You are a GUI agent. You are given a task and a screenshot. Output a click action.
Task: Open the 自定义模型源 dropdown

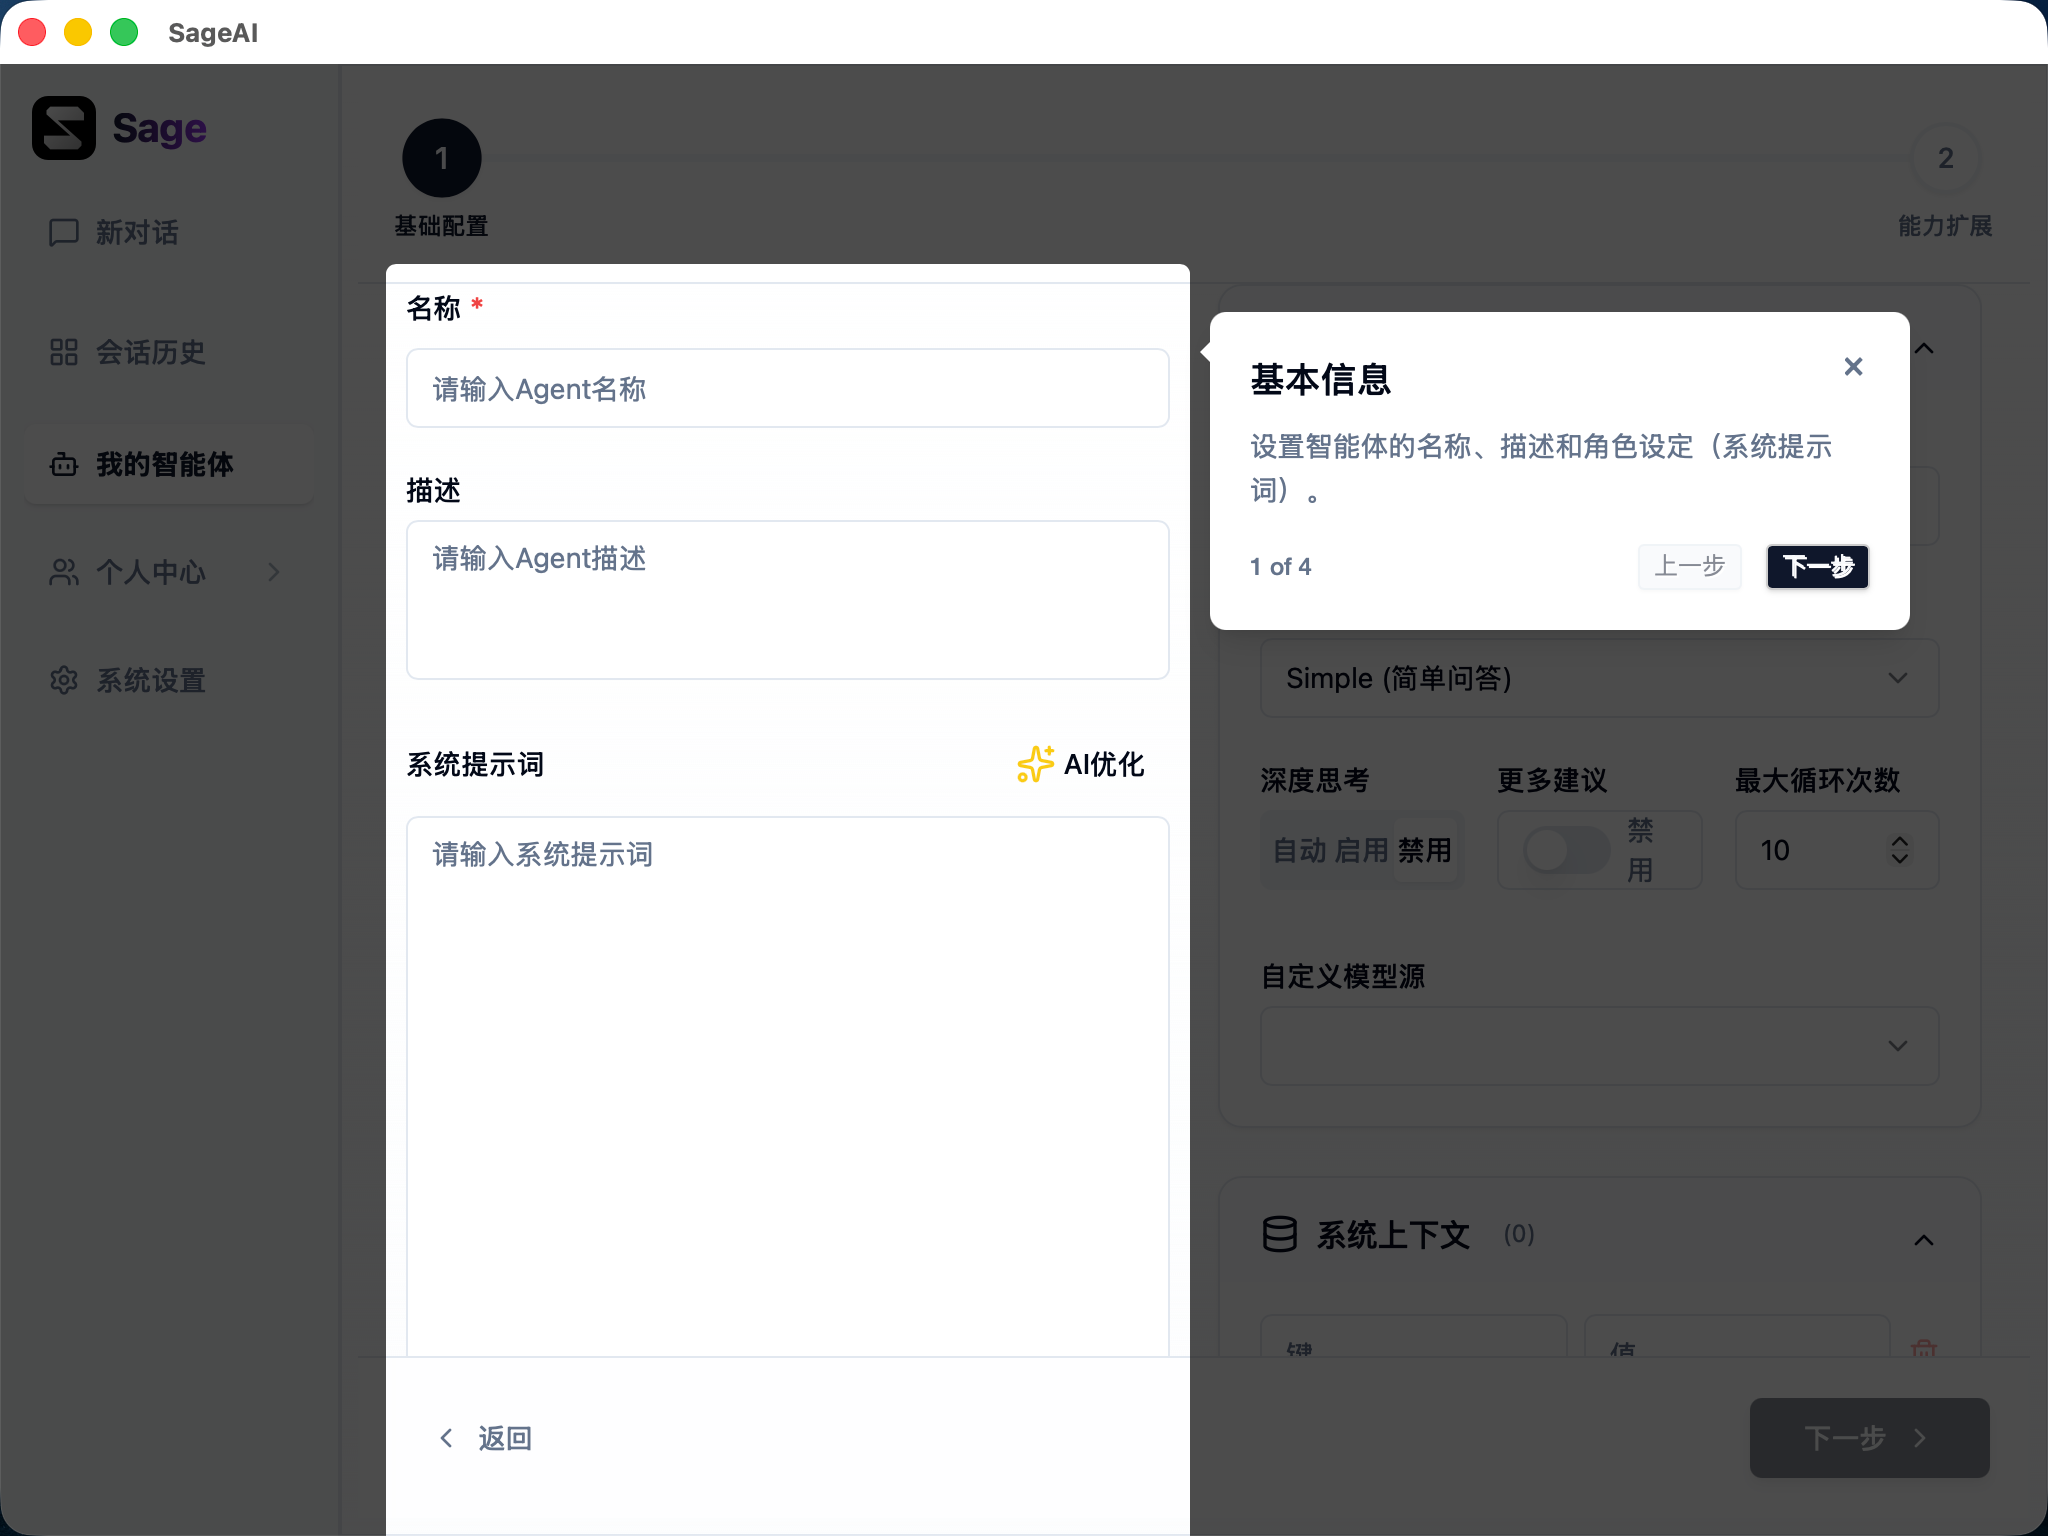(x=1598, y=1046)
